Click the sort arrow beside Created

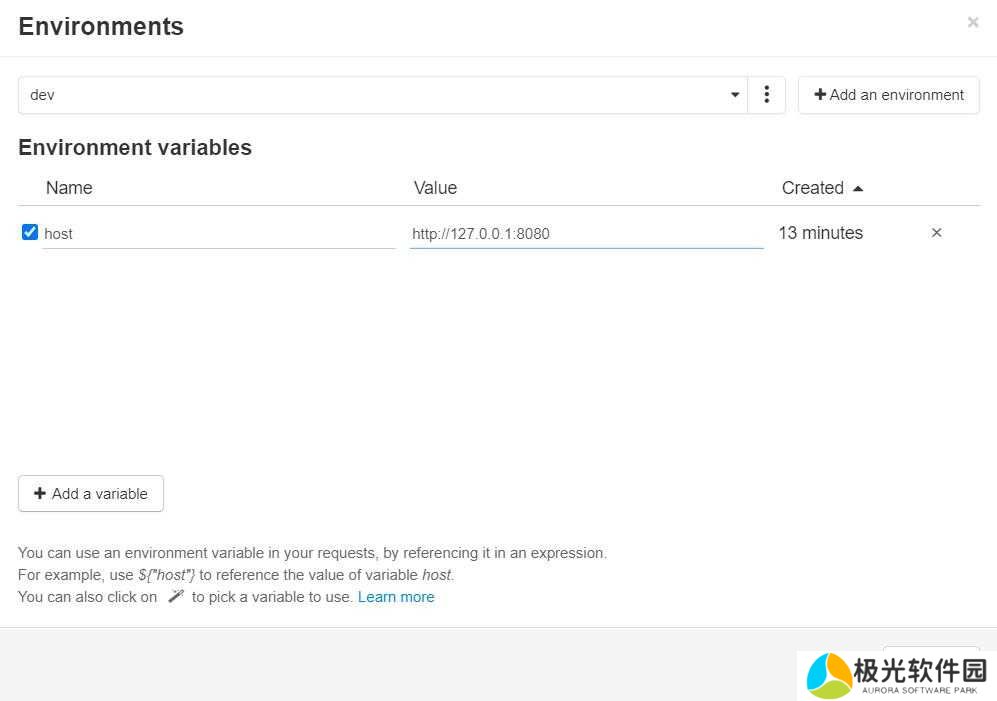click(858, 188)
